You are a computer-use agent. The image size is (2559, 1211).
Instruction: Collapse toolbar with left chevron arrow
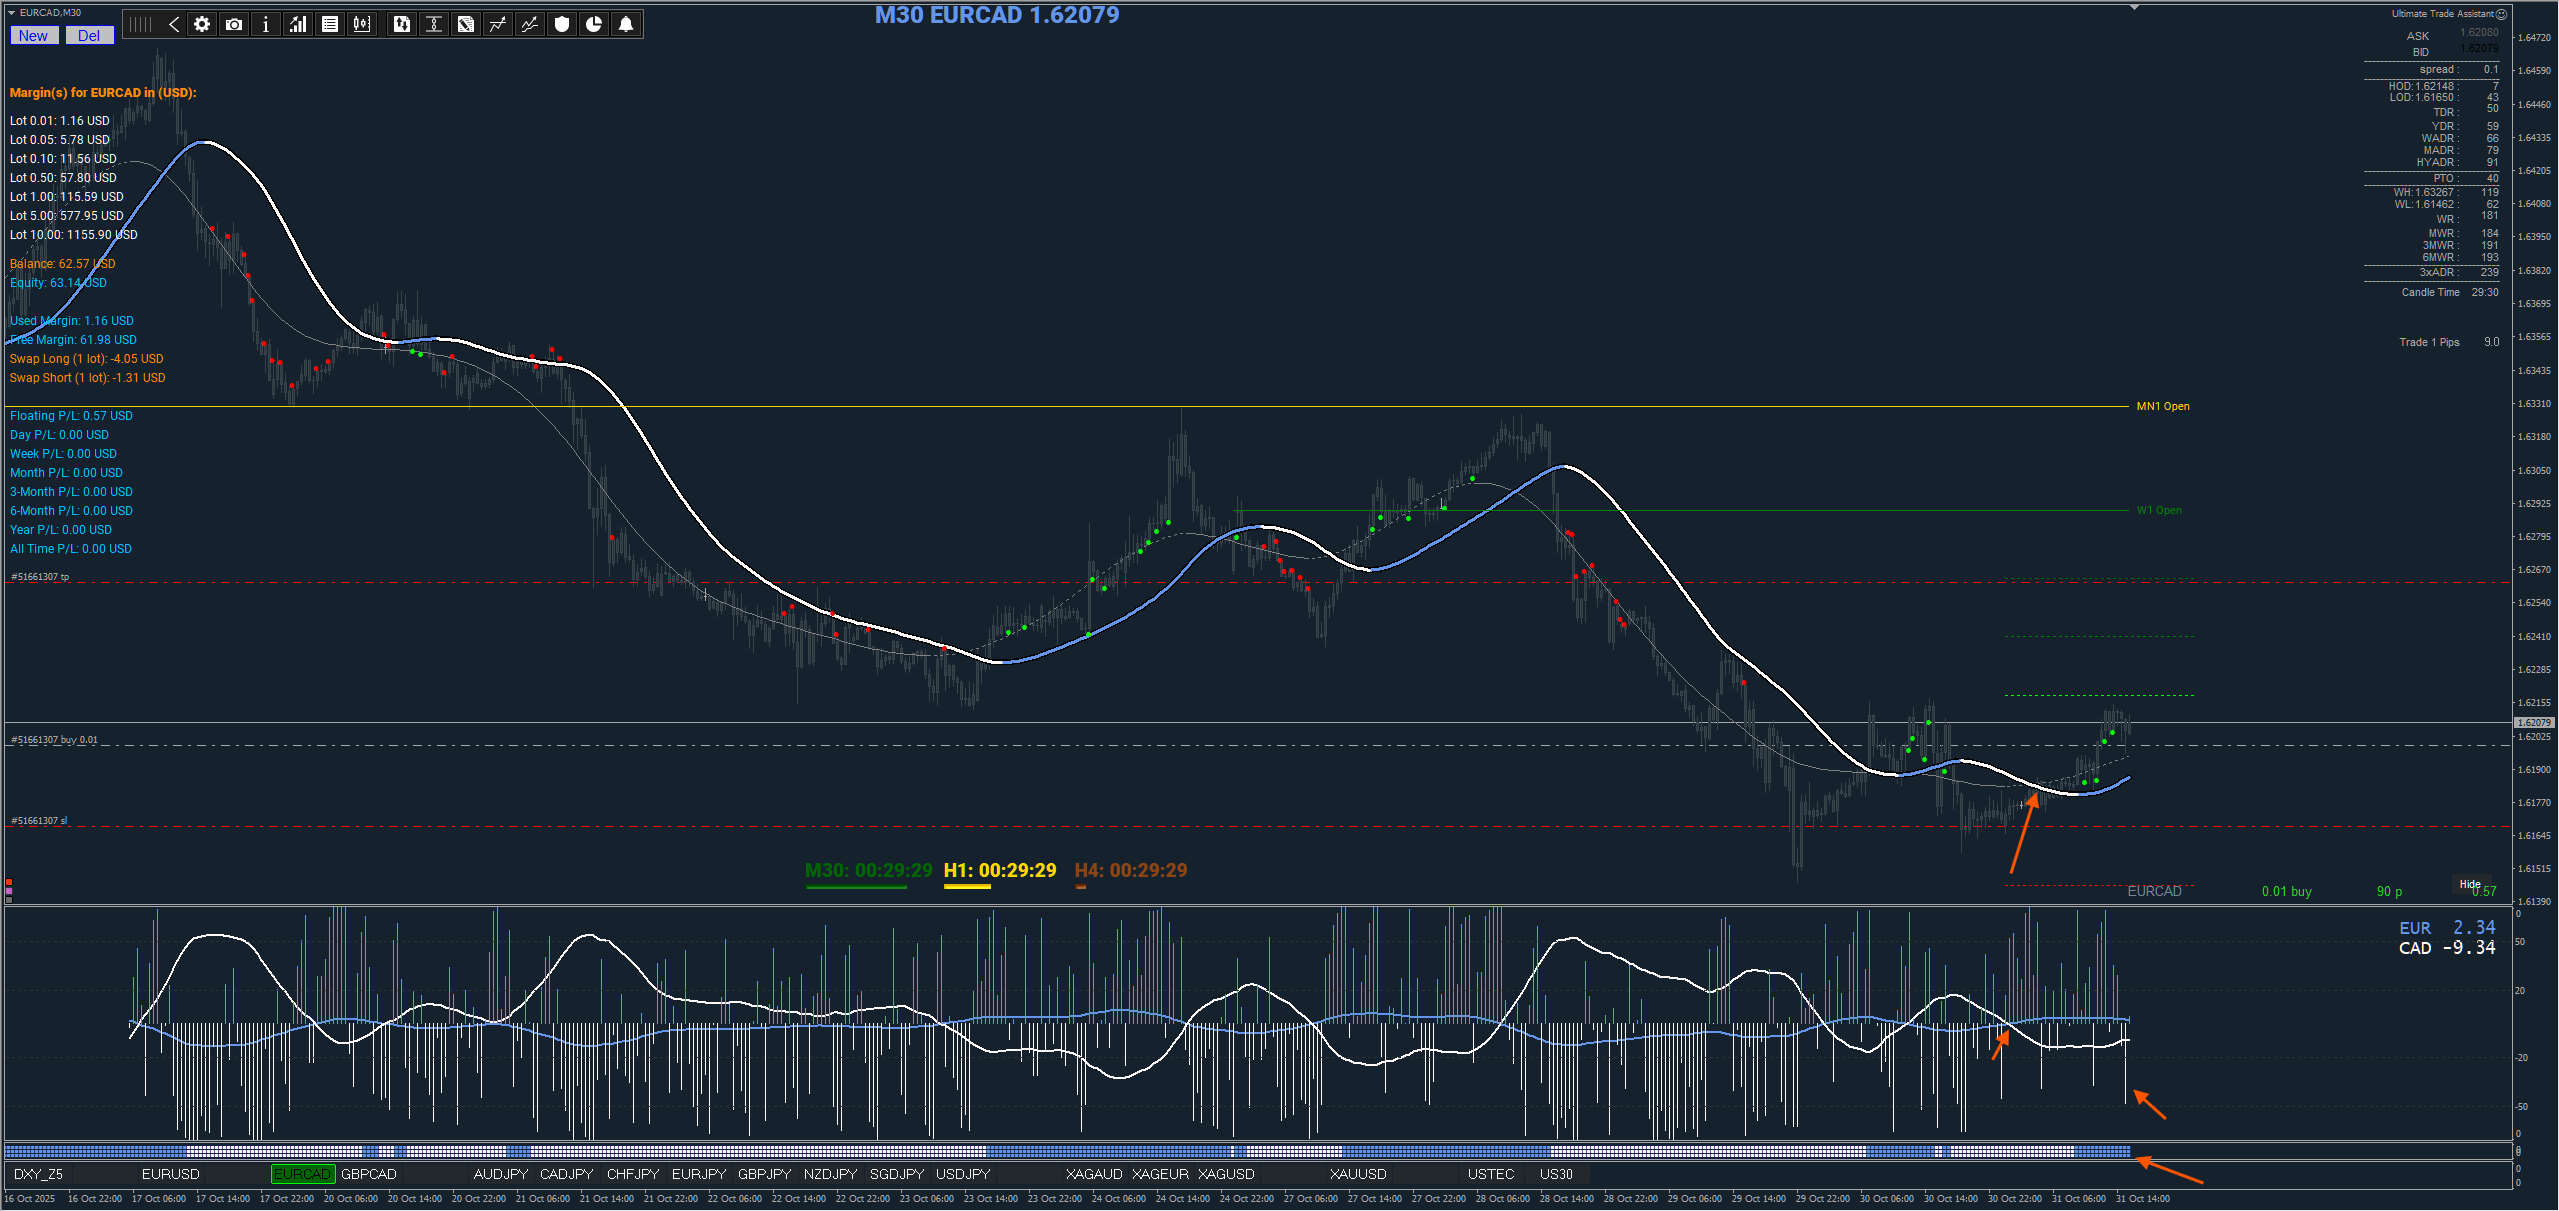coord(173,24)
